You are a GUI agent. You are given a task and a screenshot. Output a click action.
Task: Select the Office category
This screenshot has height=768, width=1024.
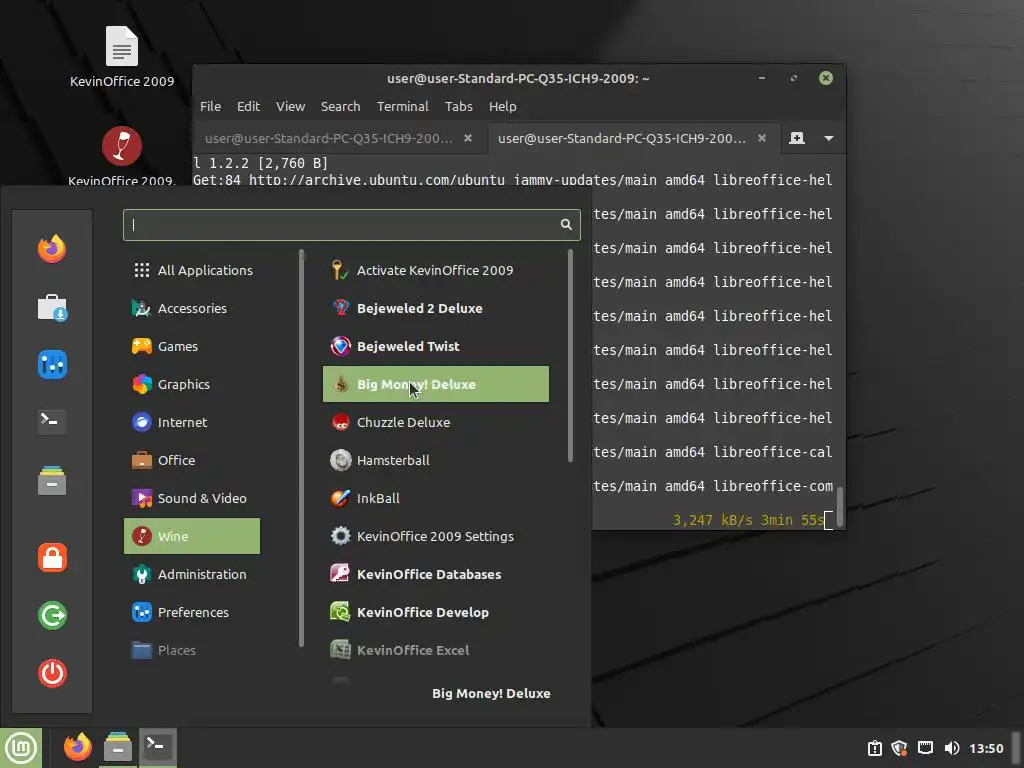pos(192,460)
